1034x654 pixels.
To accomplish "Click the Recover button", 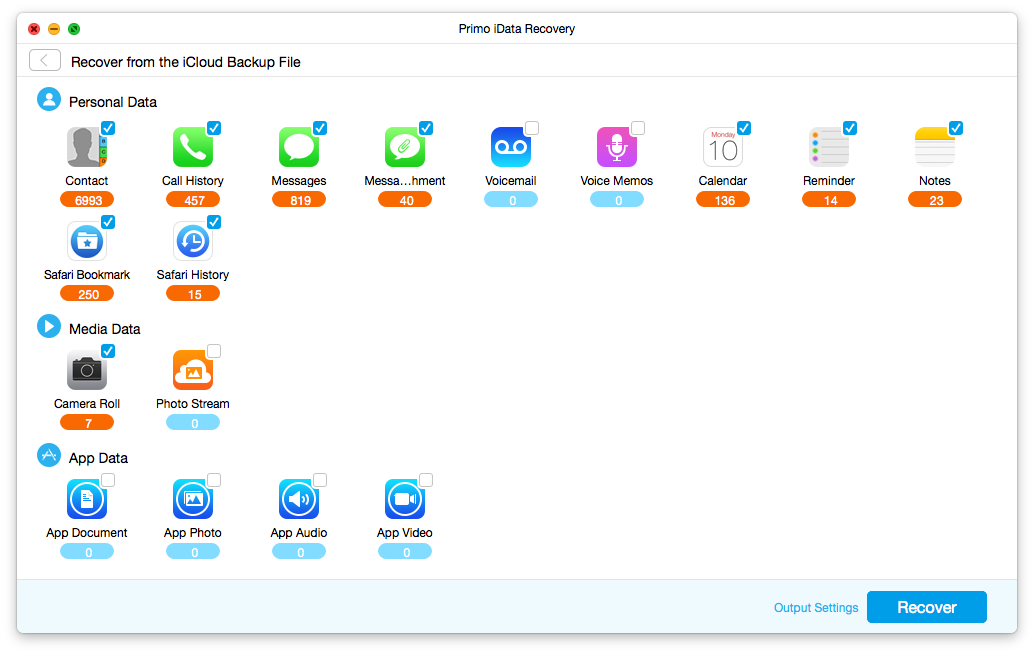I will [926, 607].
